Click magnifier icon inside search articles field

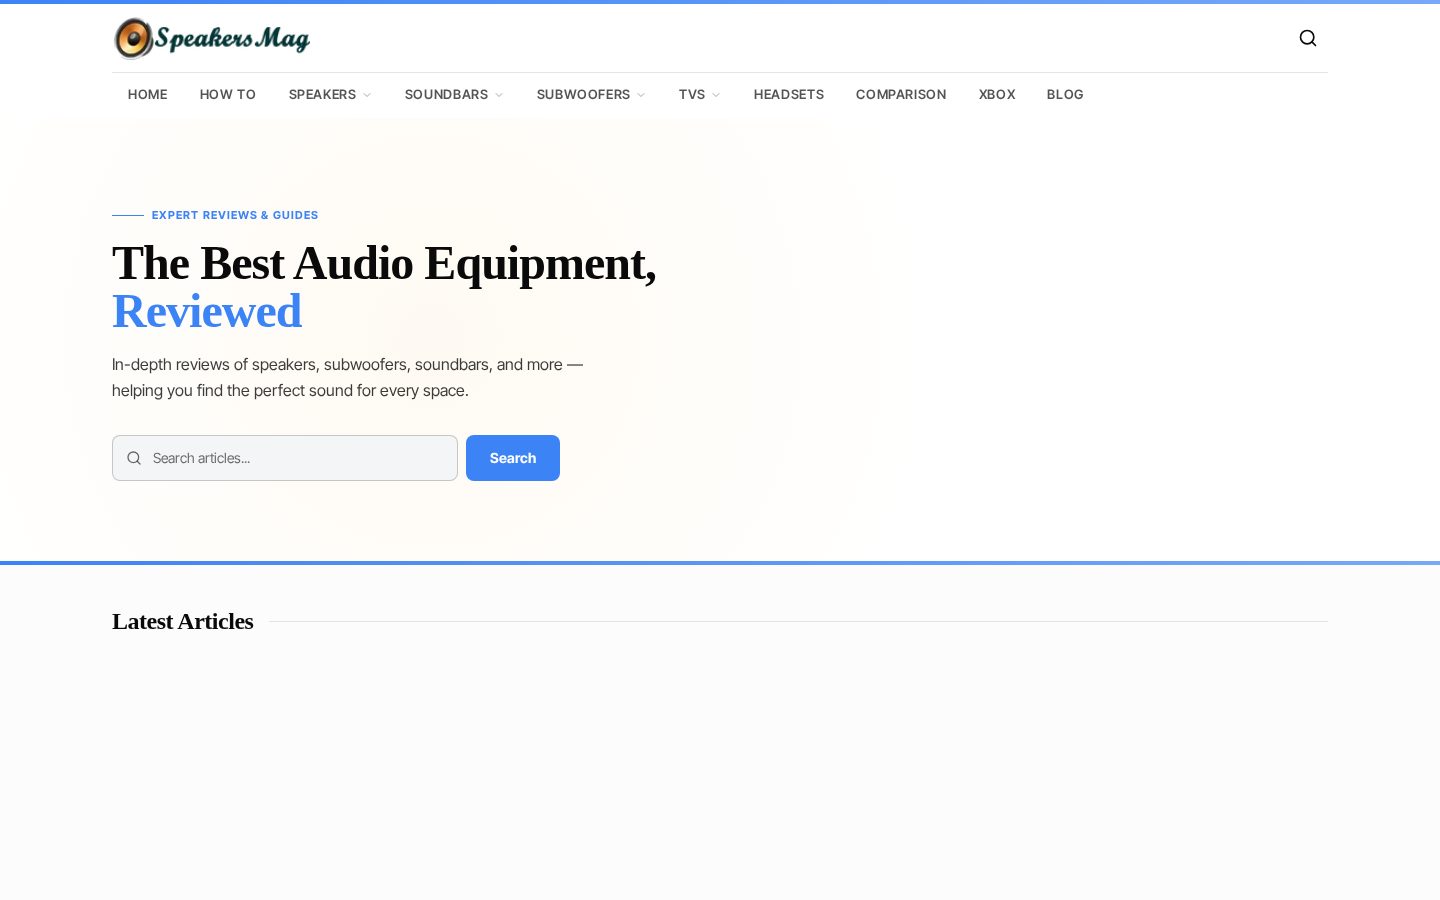134,458
